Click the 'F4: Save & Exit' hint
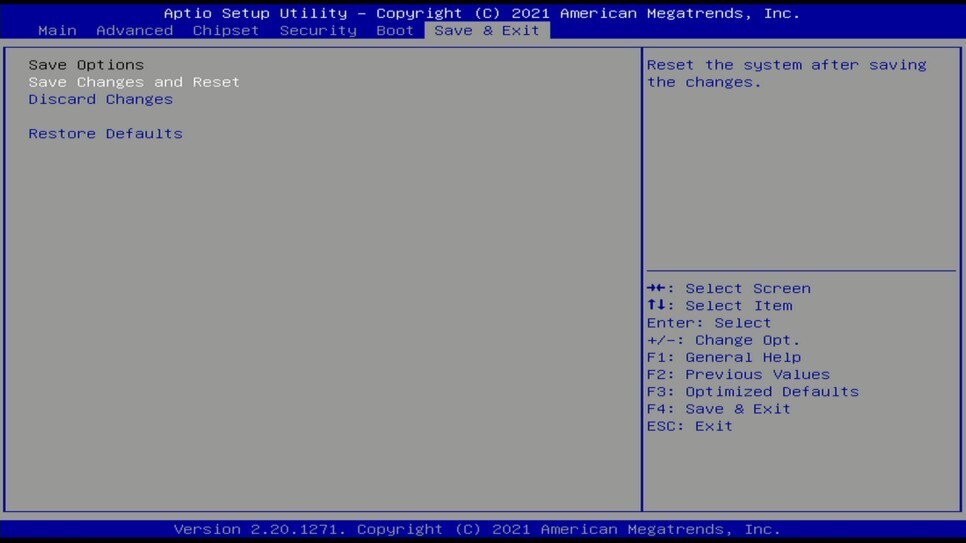This screenshot has width=966, height=543. pyautogui.click(x=718, y=409)
